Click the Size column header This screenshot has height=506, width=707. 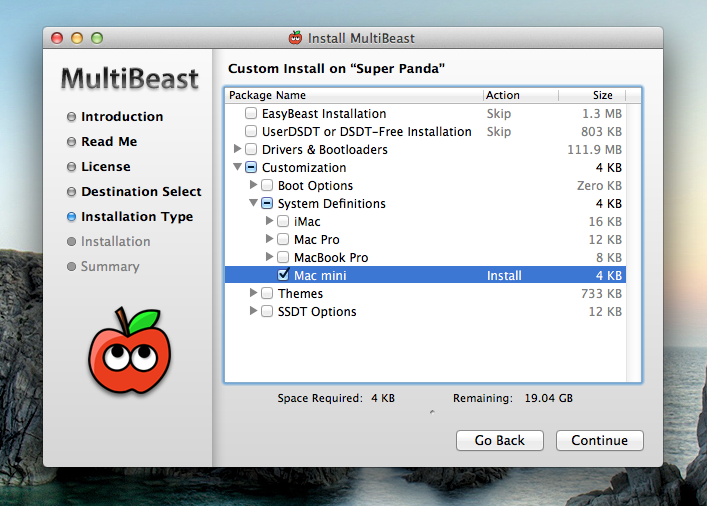[592, 95]
